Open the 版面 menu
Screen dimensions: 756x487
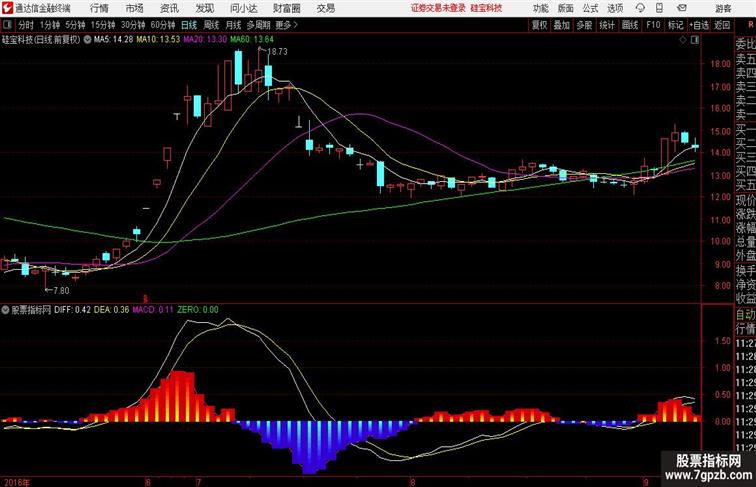tap(566, 8)
